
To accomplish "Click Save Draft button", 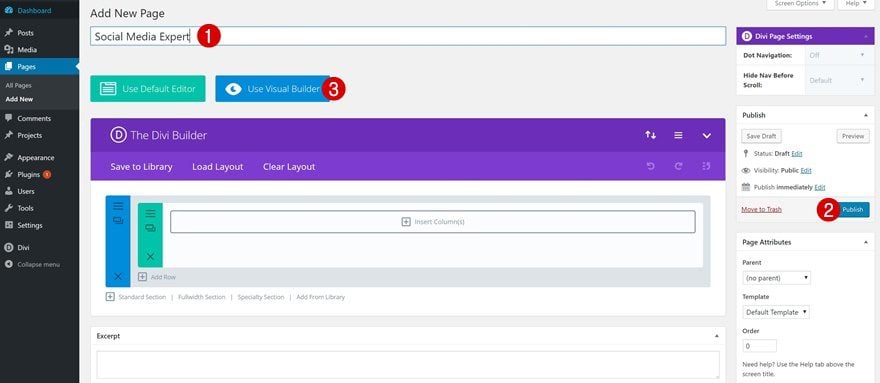I will (762, 136).
